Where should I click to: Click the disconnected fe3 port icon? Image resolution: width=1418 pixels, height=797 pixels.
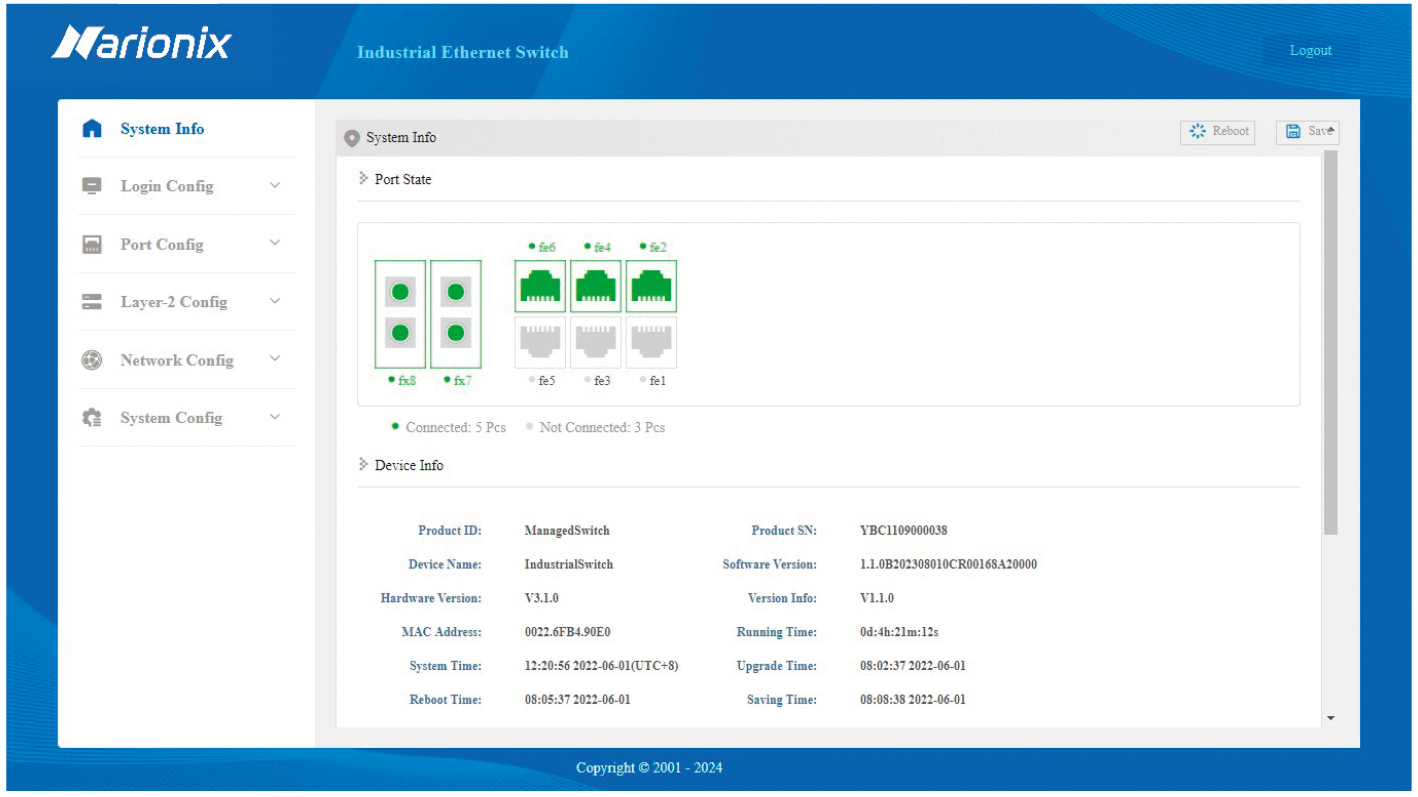point(596,342)
